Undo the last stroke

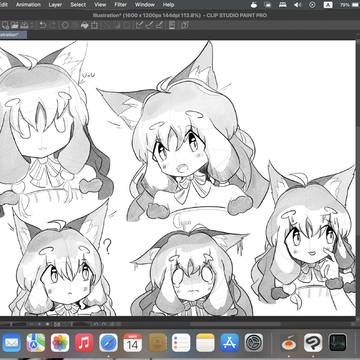43,25
